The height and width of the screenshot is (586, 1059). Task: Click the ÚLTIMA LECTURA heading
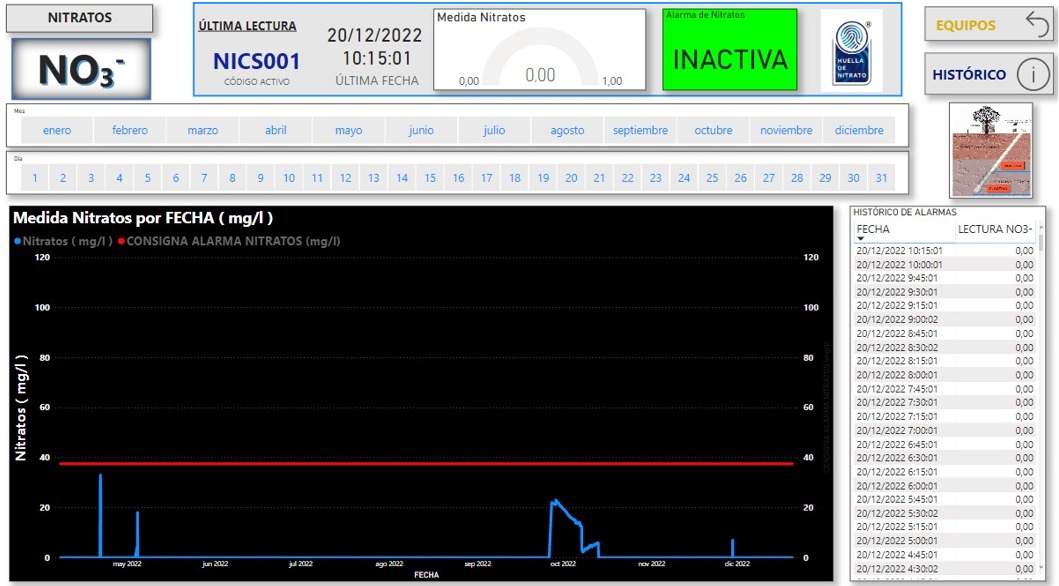coord(247,26)
